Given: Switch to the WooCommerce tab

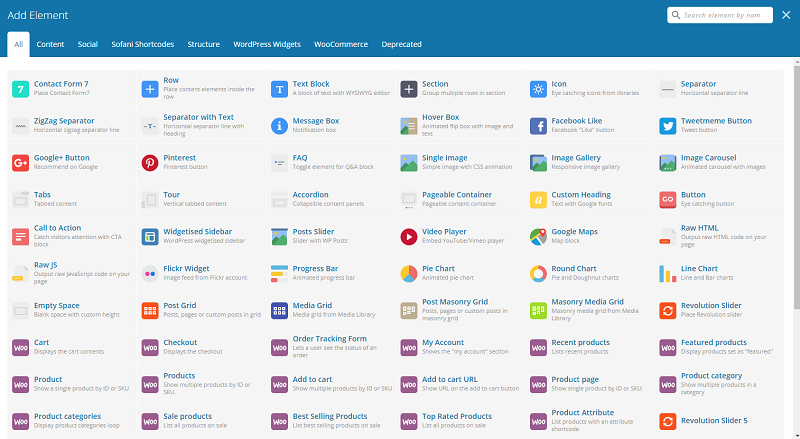Looking at the screenshot, I should pos(341,44).
